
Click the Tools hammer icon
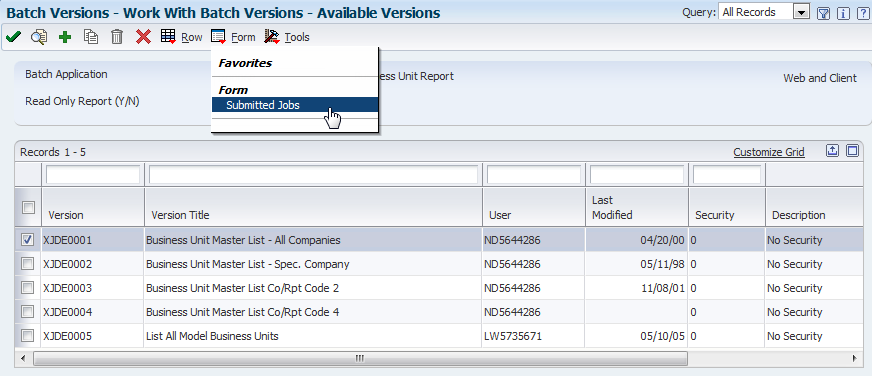[272, 37]
